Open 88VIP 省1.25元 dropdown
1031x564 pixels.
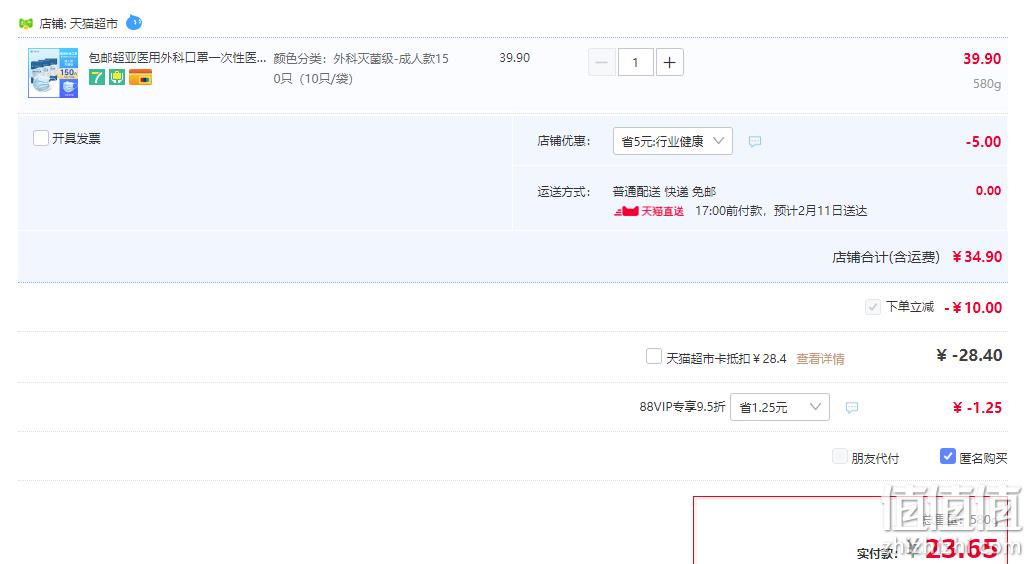tap(779, 407)
